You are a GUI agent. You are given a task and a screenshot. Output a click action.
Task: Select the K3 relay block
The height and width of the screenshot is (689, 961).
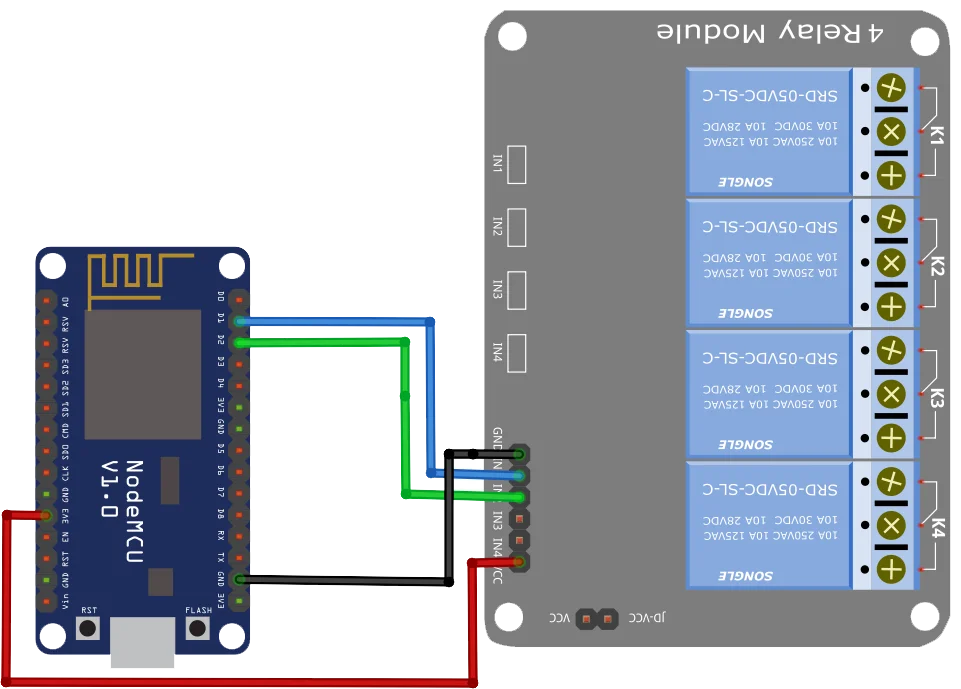769,394
